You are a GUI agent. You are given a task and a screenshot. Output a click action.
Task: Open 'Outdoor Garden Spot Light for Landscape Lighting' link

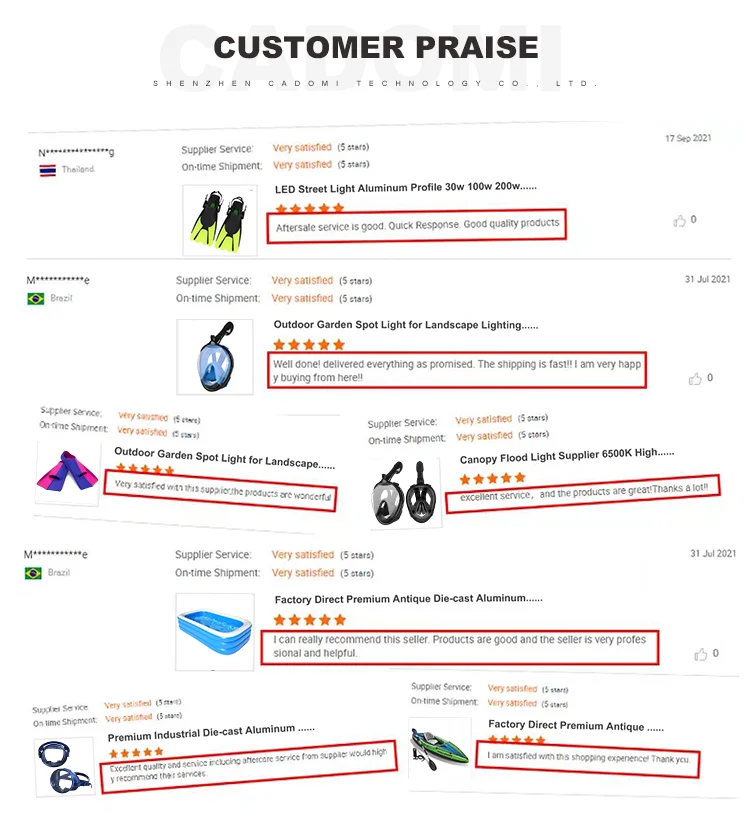(x=406, y=325)
